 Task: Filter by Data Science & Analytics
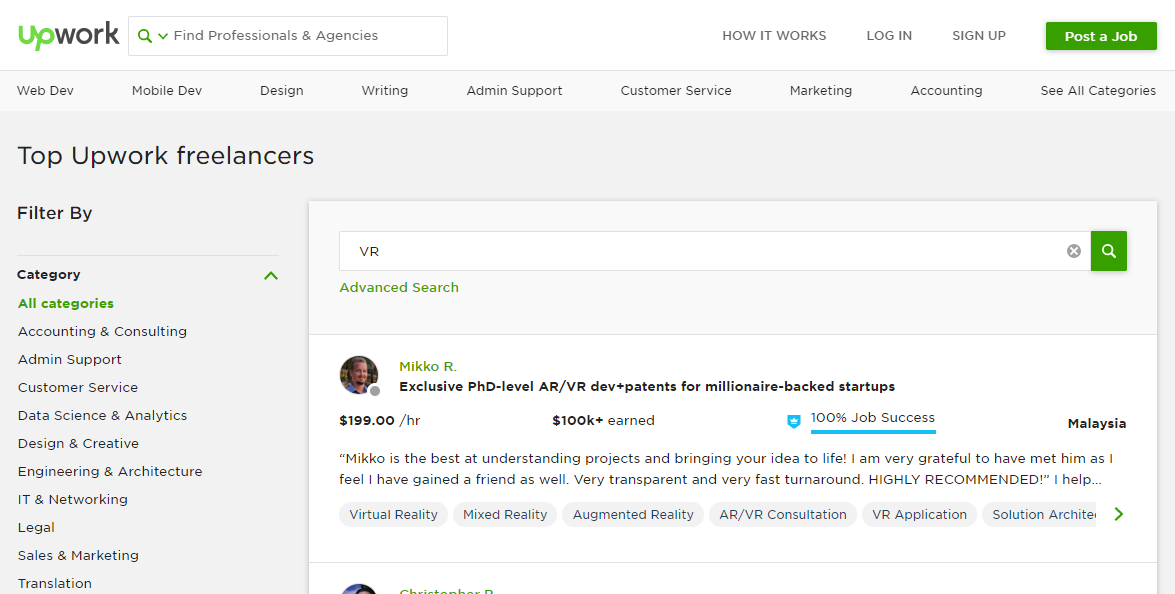(103, 416)
